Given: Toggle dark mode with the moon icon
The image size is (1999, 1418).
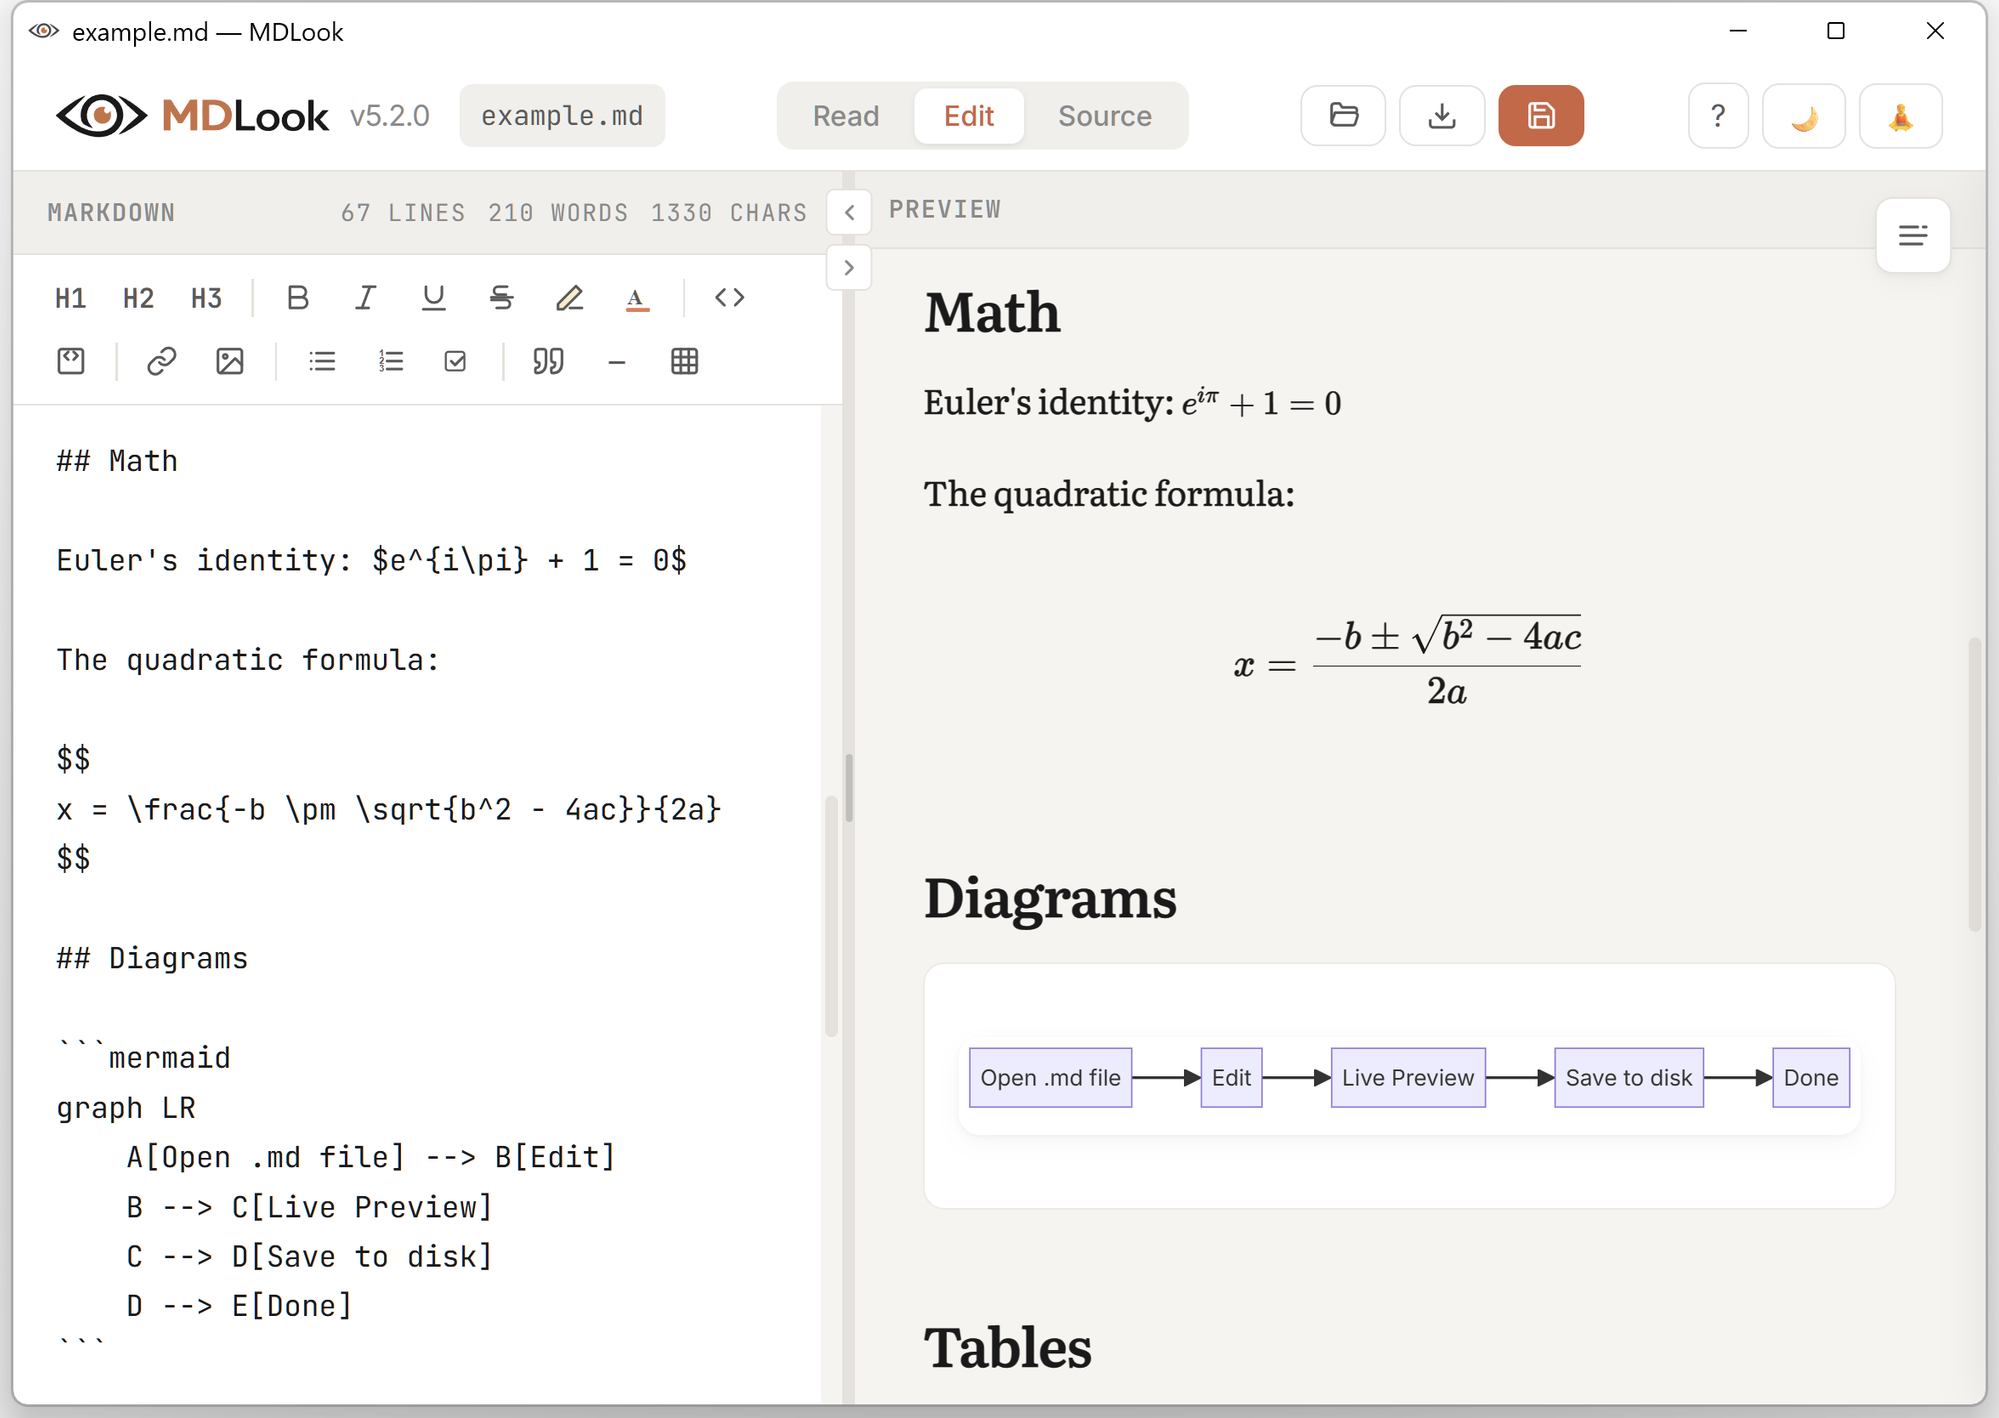Looking at the screenshot, I should (1803, 116).
